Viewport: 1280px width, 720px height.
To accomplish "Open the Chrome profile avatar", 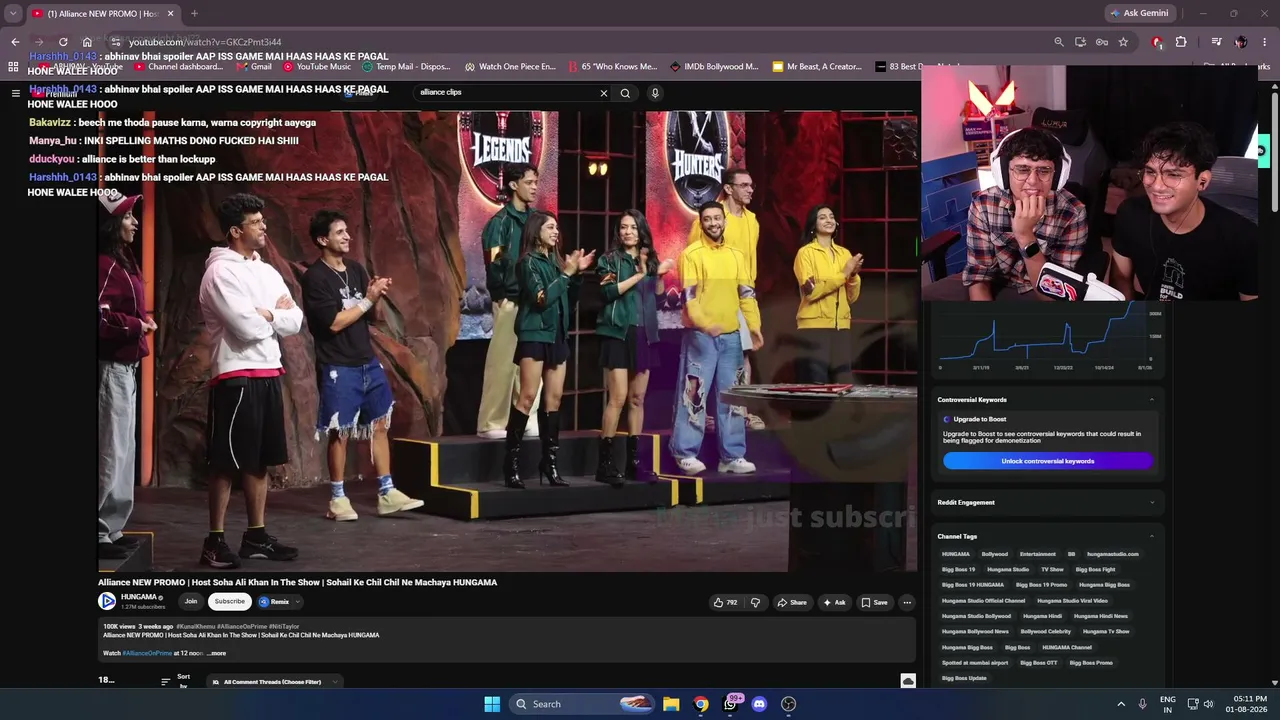I will 1241,42.
